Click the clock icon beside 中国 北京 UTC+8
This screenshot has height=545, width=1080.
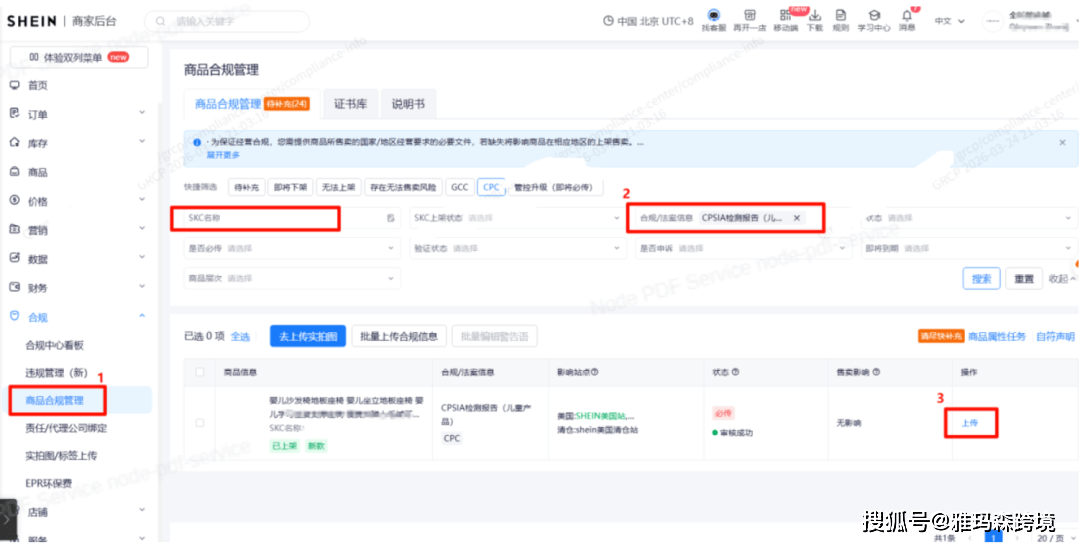tap(608, 21)
